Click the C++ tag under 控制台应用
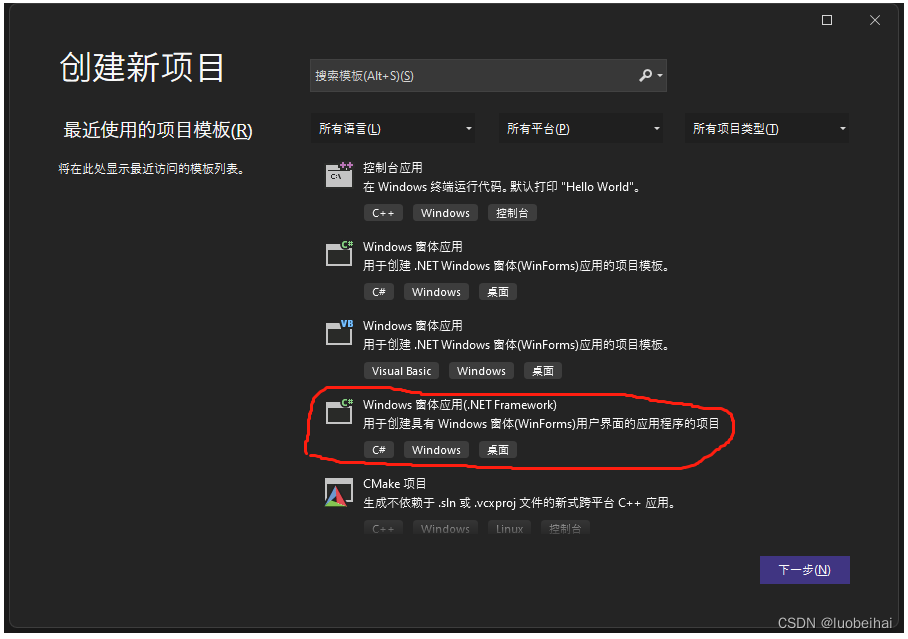This screenshot has height=639, width=908. click(x=383, y=212)
